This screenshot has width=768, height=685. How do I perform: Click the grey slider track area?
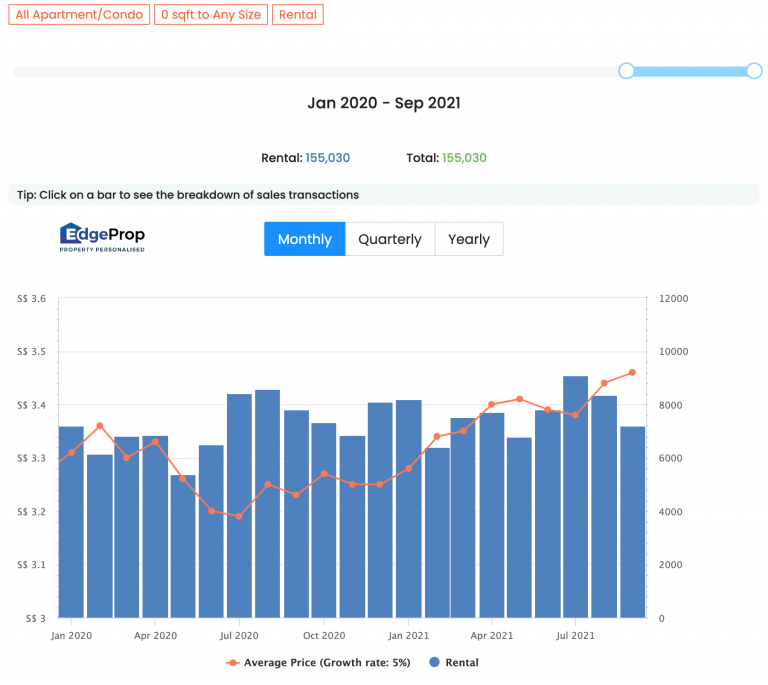point(300,72)
